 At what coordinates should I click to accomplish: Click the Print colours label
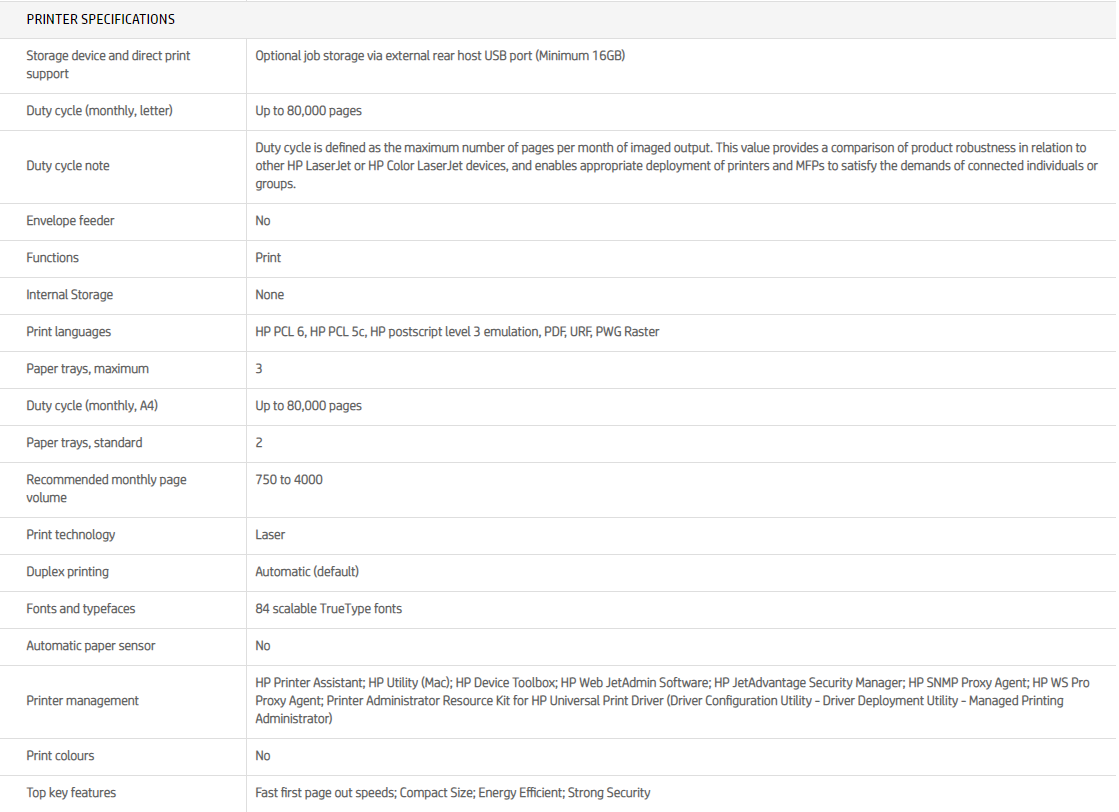(x=60, y=756)
